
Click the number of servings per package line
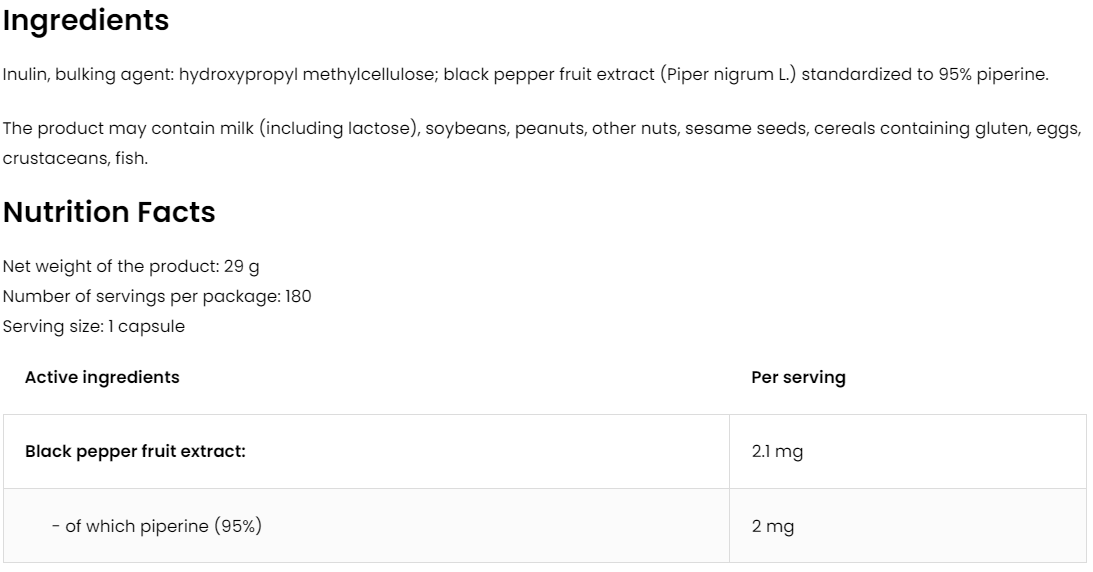[x=157, y=296]
